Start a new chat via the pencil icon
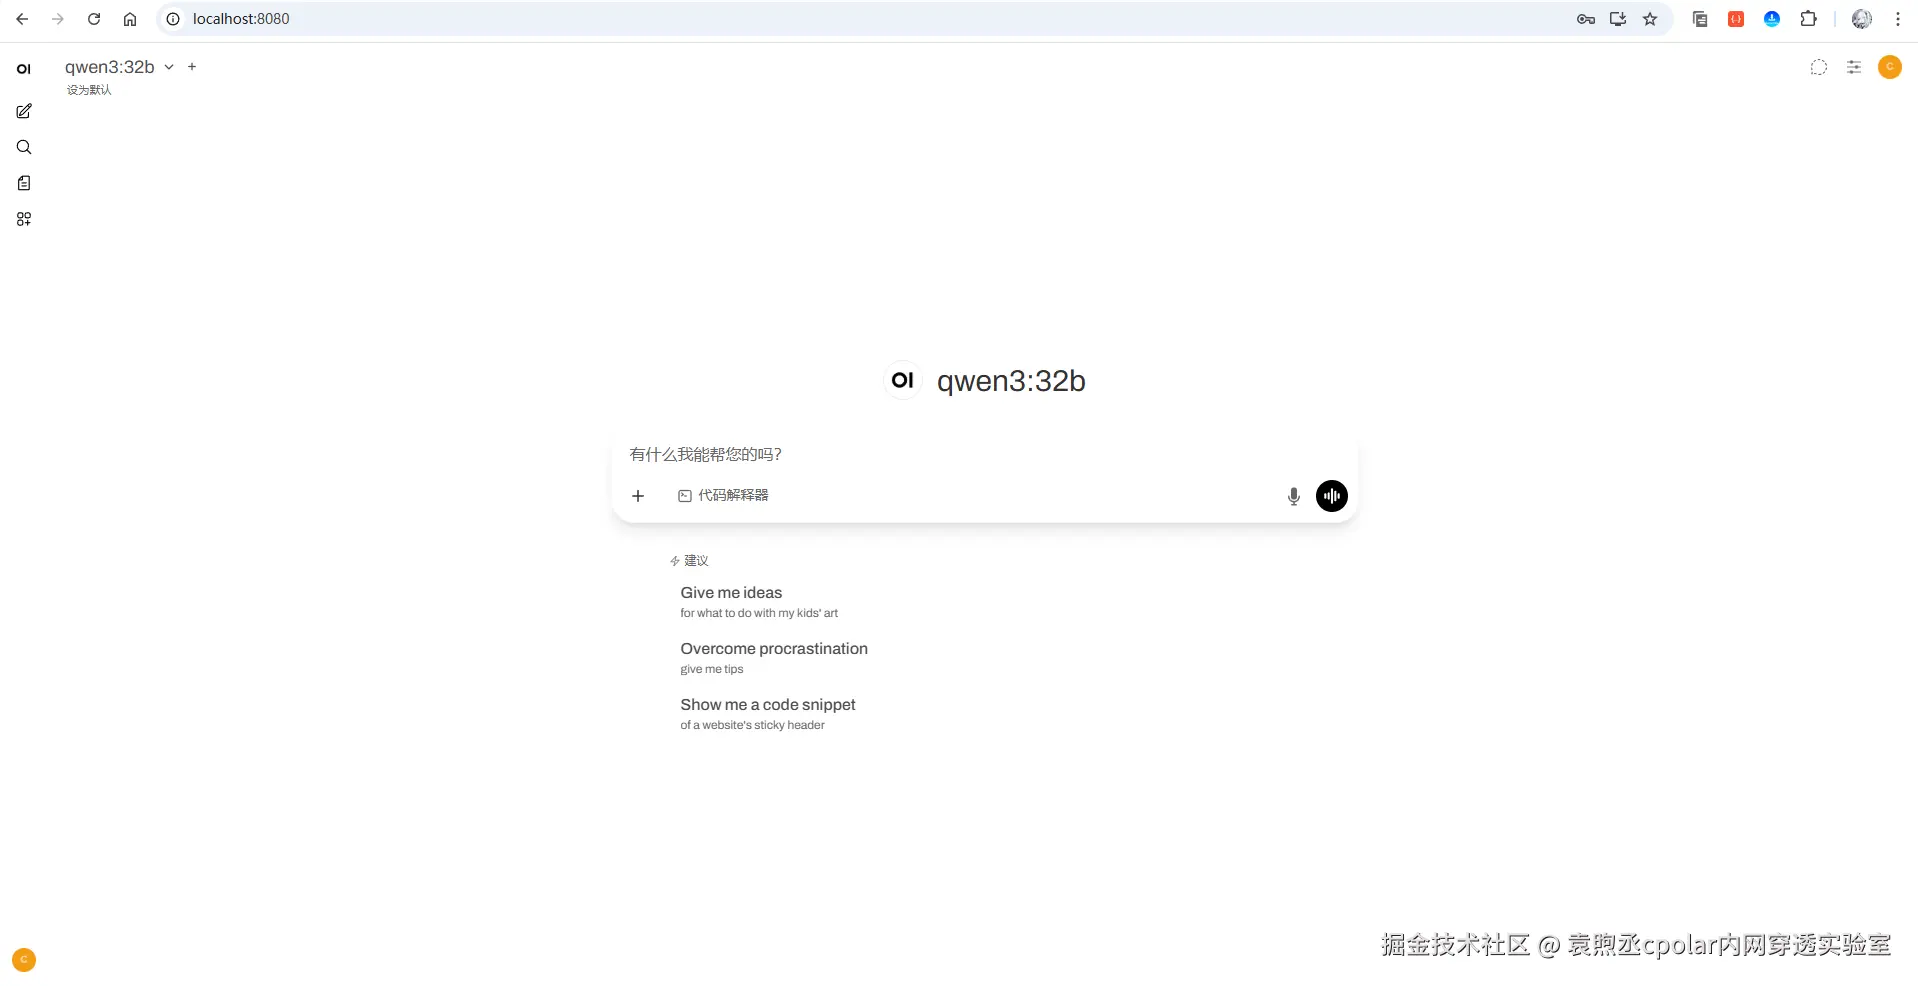 (23, 111)
